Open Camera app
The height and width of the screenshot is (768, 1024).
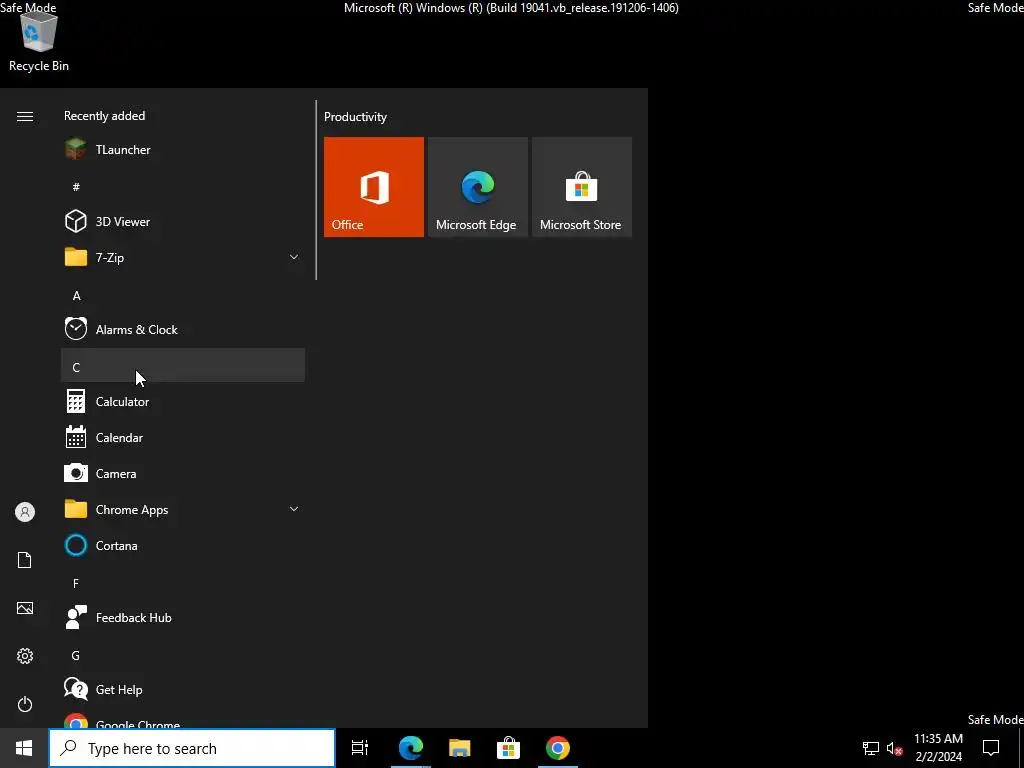click(x=183, y=473)
